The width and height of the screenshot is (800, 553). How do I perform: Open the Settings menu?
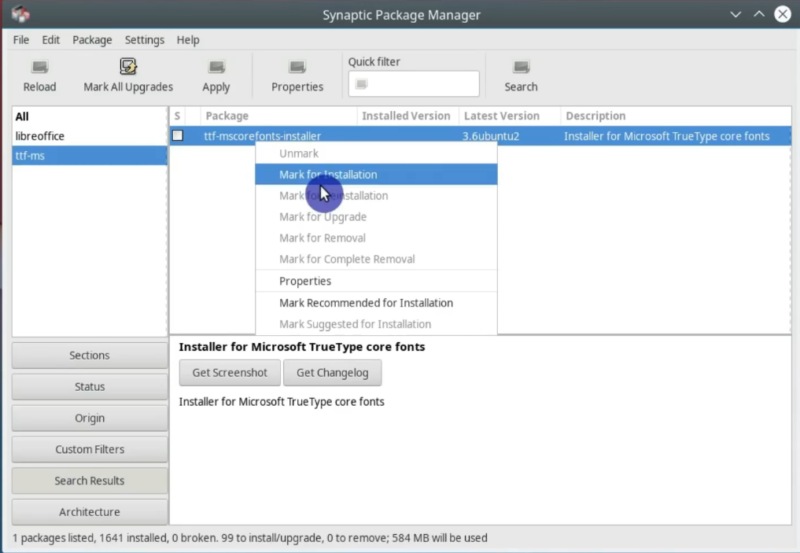144,40
